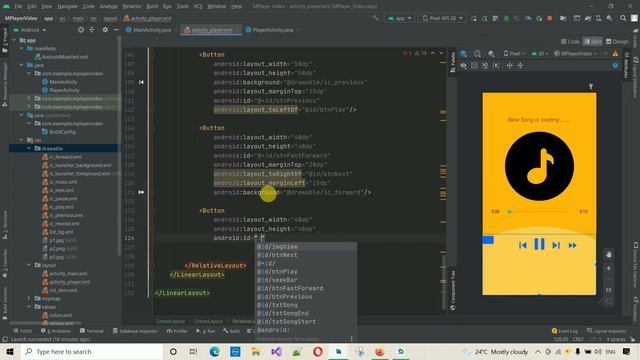The height and width of the screenshot is (360, 640).
Task: Switch to PlayerActivity.java editor tab
Action: (273, 30)
